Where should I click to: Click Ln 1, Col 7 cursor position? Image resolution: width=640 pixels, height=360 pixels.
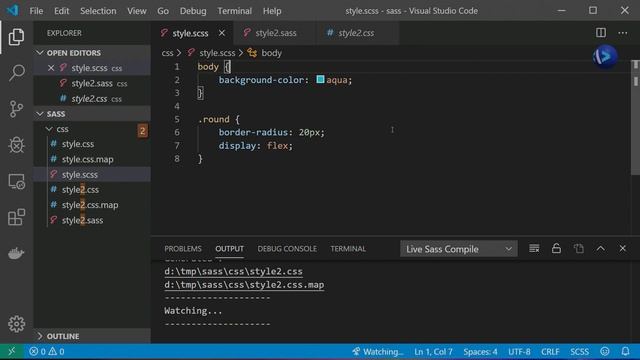pyautogui.click(x=433, y=351)
